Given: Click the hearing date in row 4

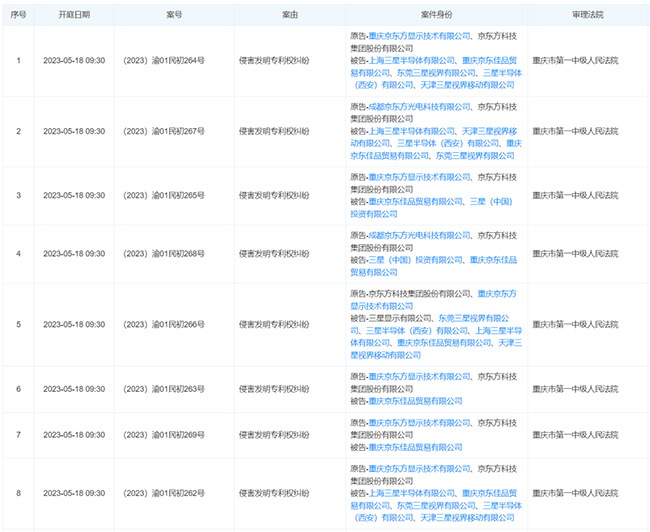Looking at the screenshot, I should [74, 254].
